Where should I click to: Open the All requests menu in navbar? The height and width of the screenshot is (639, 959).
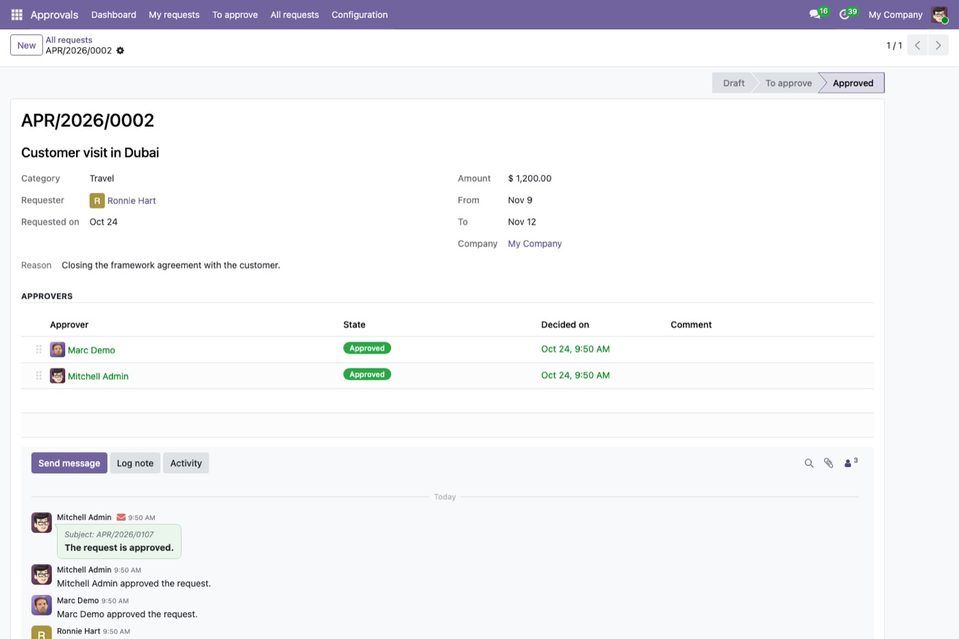(295, 15)
